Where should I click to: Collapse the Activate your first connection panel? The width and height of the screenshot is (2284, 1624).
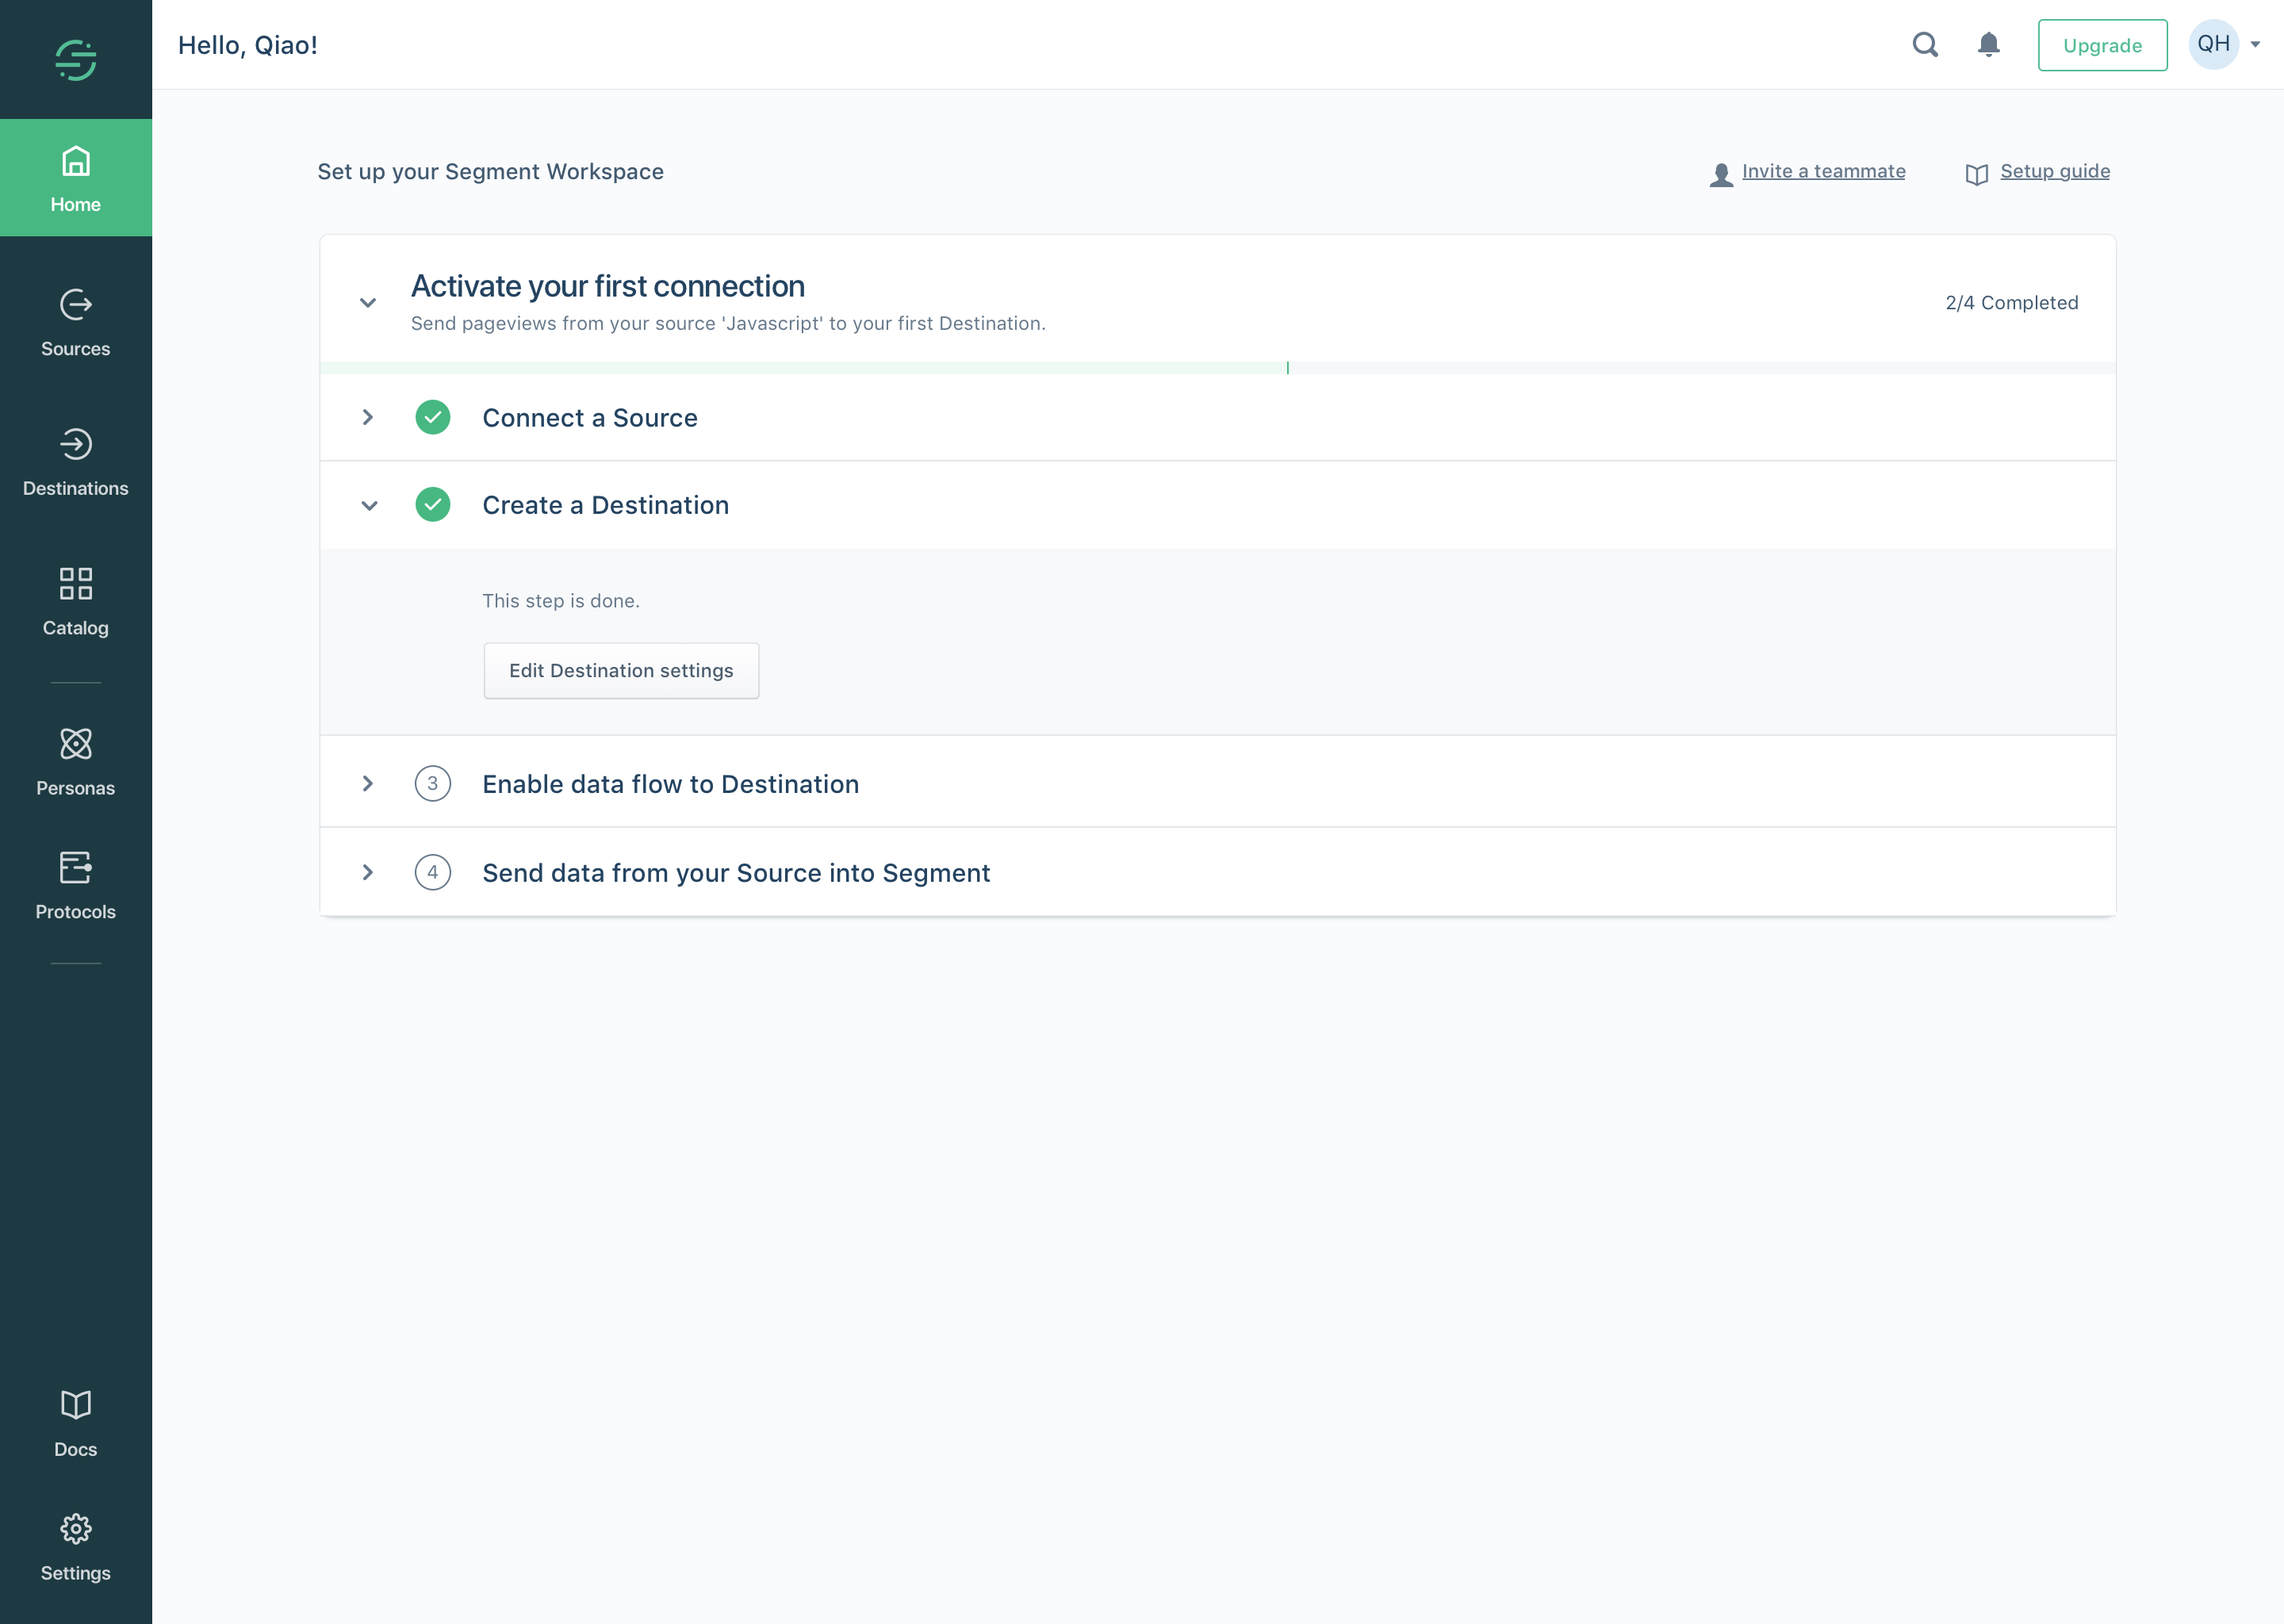[x=368, y=303]
